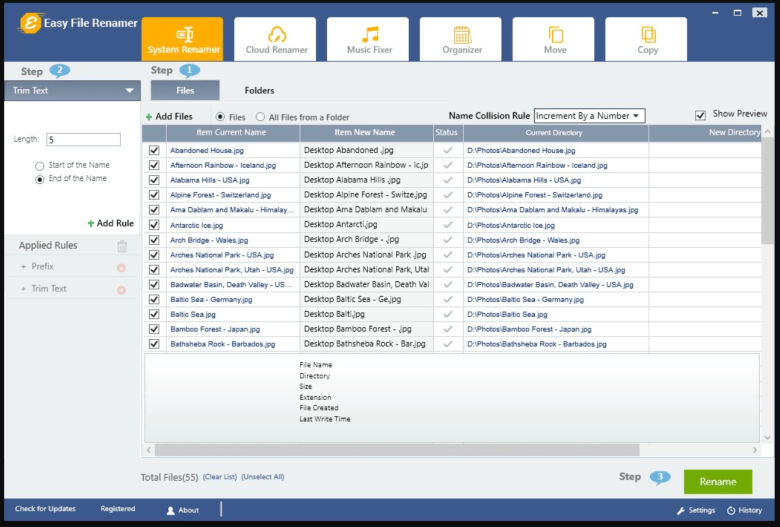Click the Registered status link
Image resolution: width=780 pixels, height=527 pixels.
tap(118, 509)
